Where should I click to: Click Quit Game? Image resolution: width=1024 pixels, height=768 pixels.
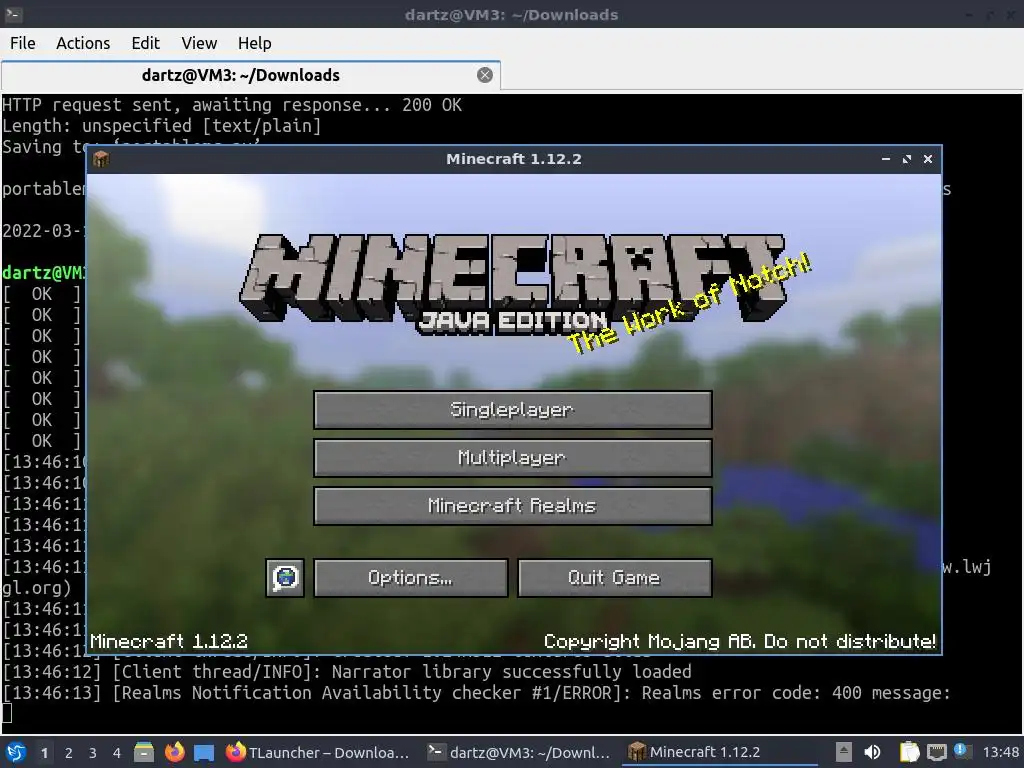(615, 578)
